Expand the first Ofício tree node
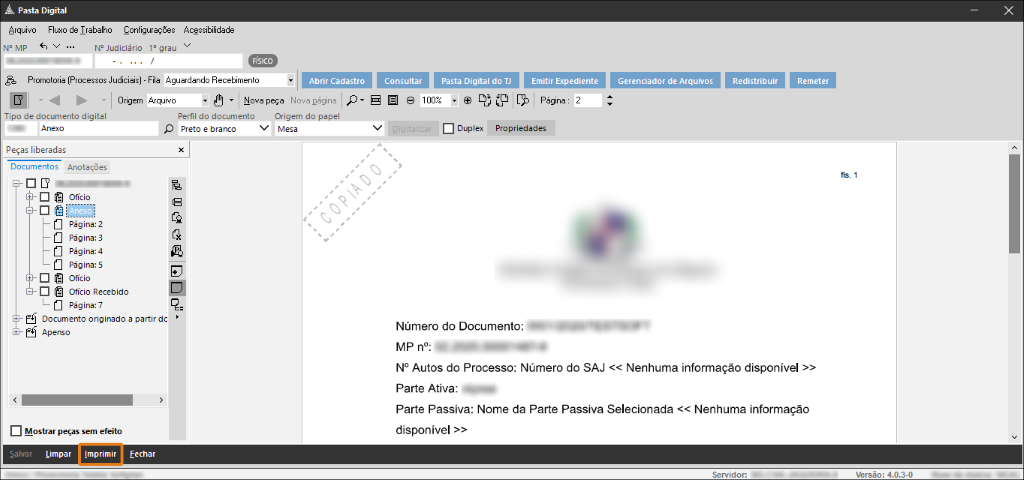Image resolution: width=1024 pixels, height=480 pixels. coord(29,197)
